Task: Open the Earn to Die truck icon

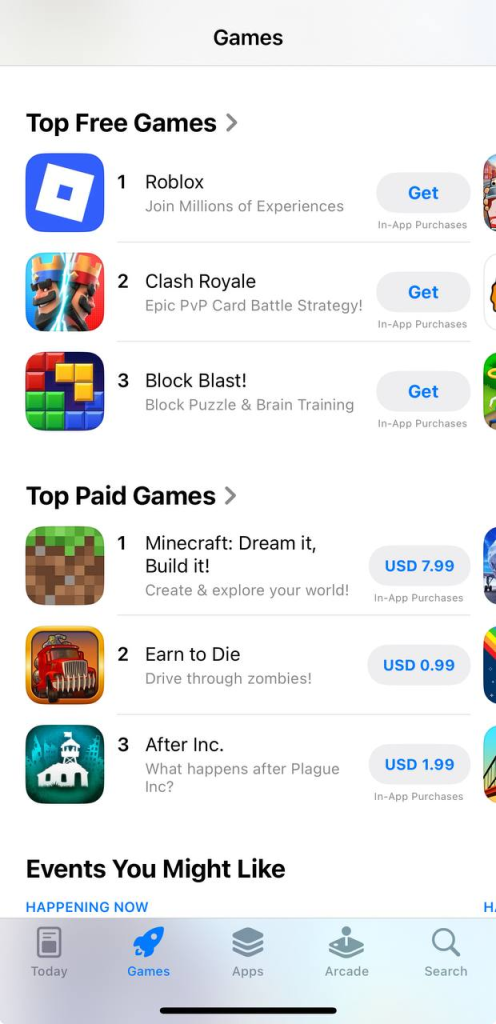Action: coord(65,665)
